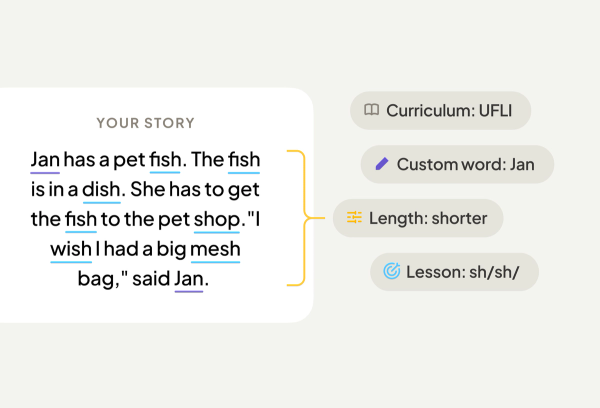Click the underlined fish in first line
The height and width of the screenshot is (408, 600).
point(164,160)
